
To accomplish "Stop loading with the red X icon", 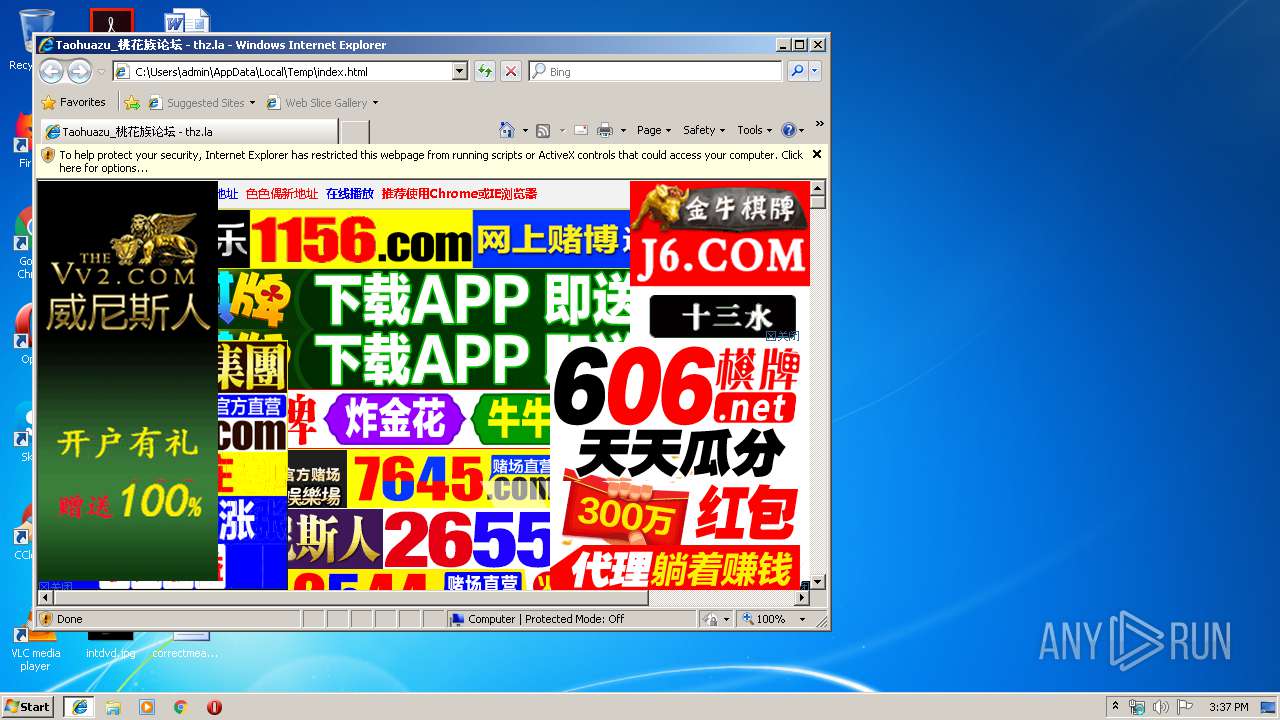I will [510, 71].
